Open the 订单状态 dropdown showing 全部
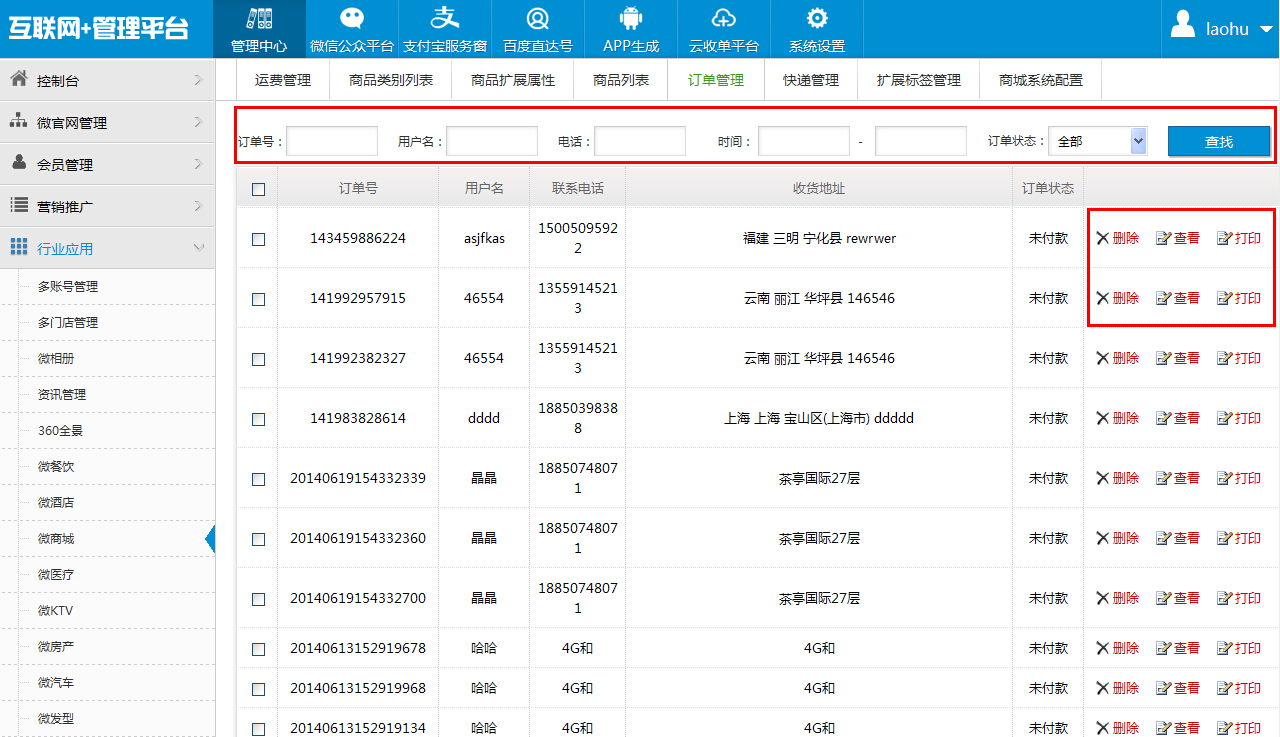 1097,141
